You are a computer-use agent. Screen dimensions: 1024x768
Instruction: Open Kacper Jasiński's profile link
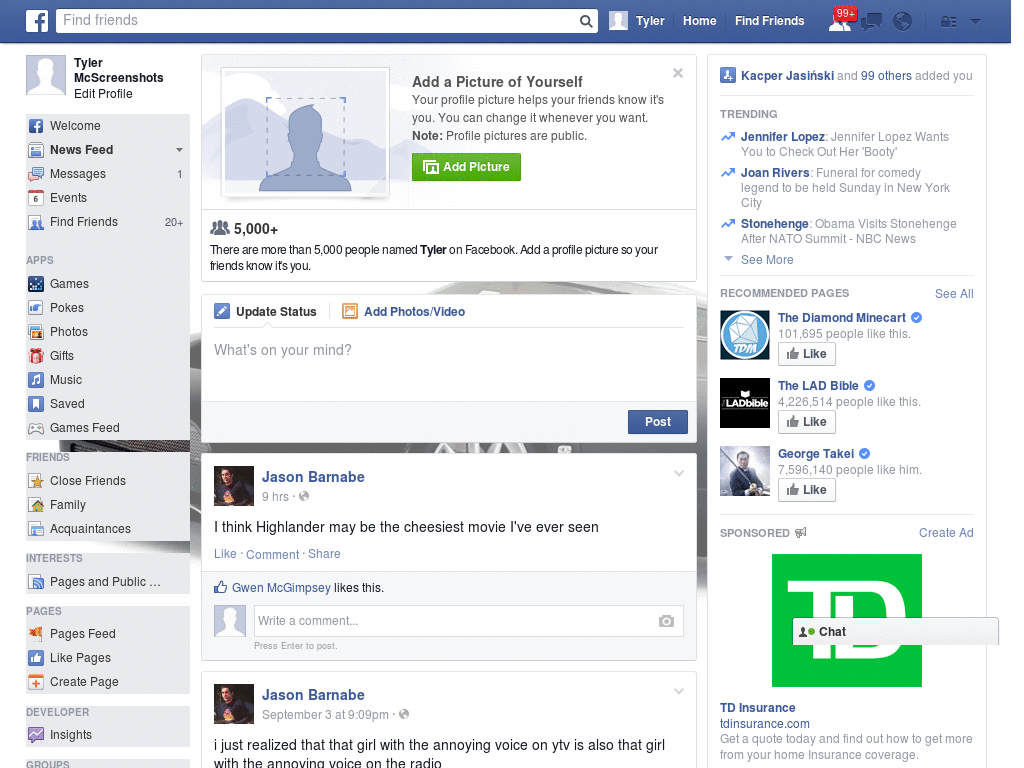tap(787, 76)
